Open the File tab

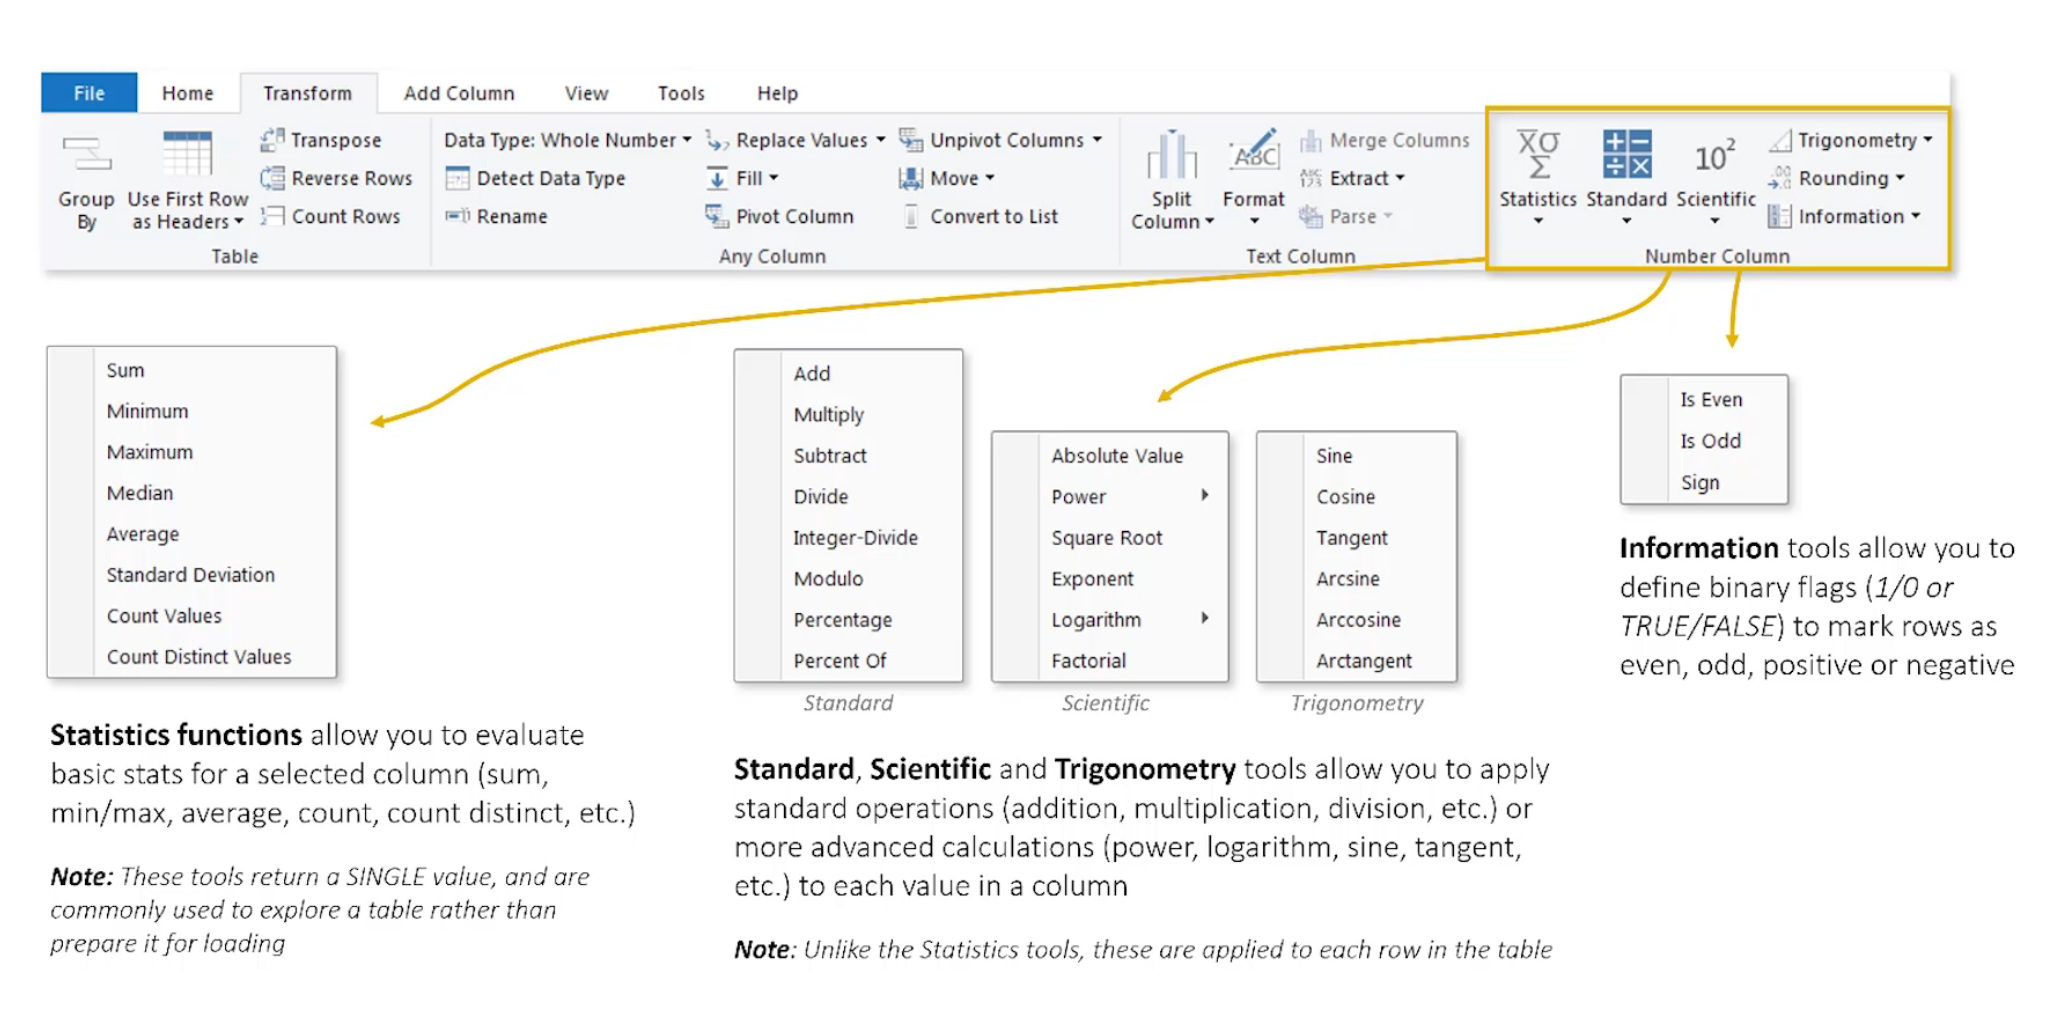(89, 93)
